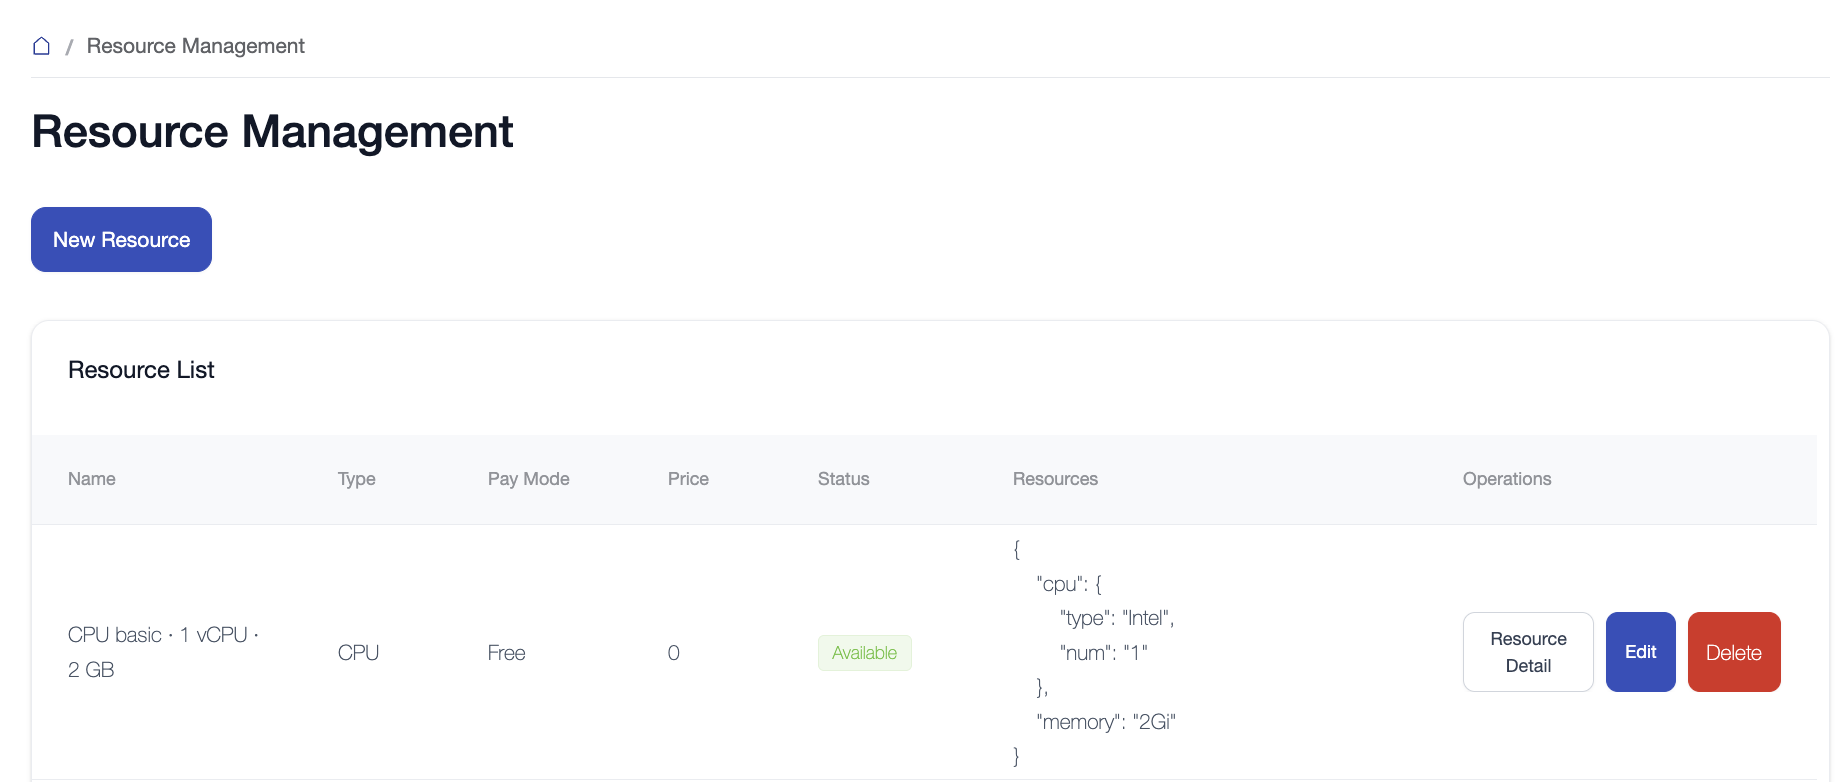This screenshot has height=782, width=1848.
Task: Edit the CPU basic resource
Action: pyautogui.click(x=1640, y=652)
